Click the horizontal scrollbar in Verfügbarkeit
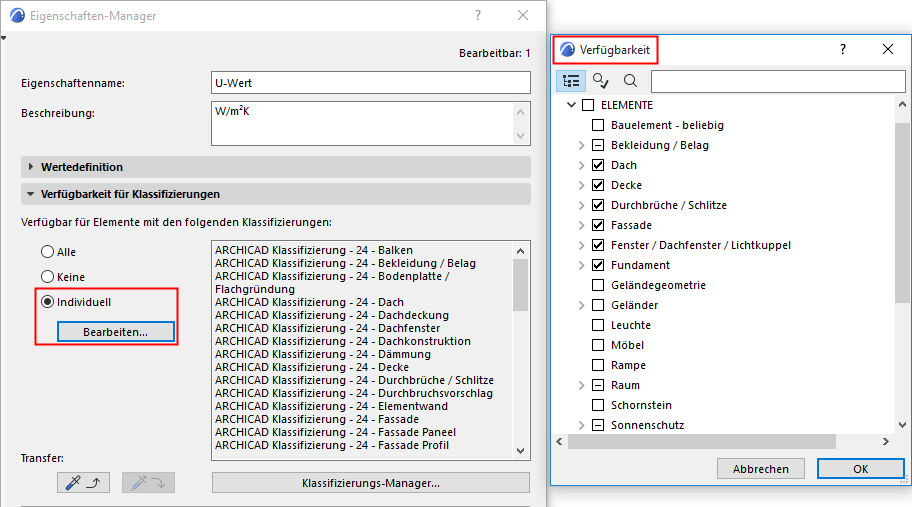This screenshot has height=507, width=912. coord(700,441)
